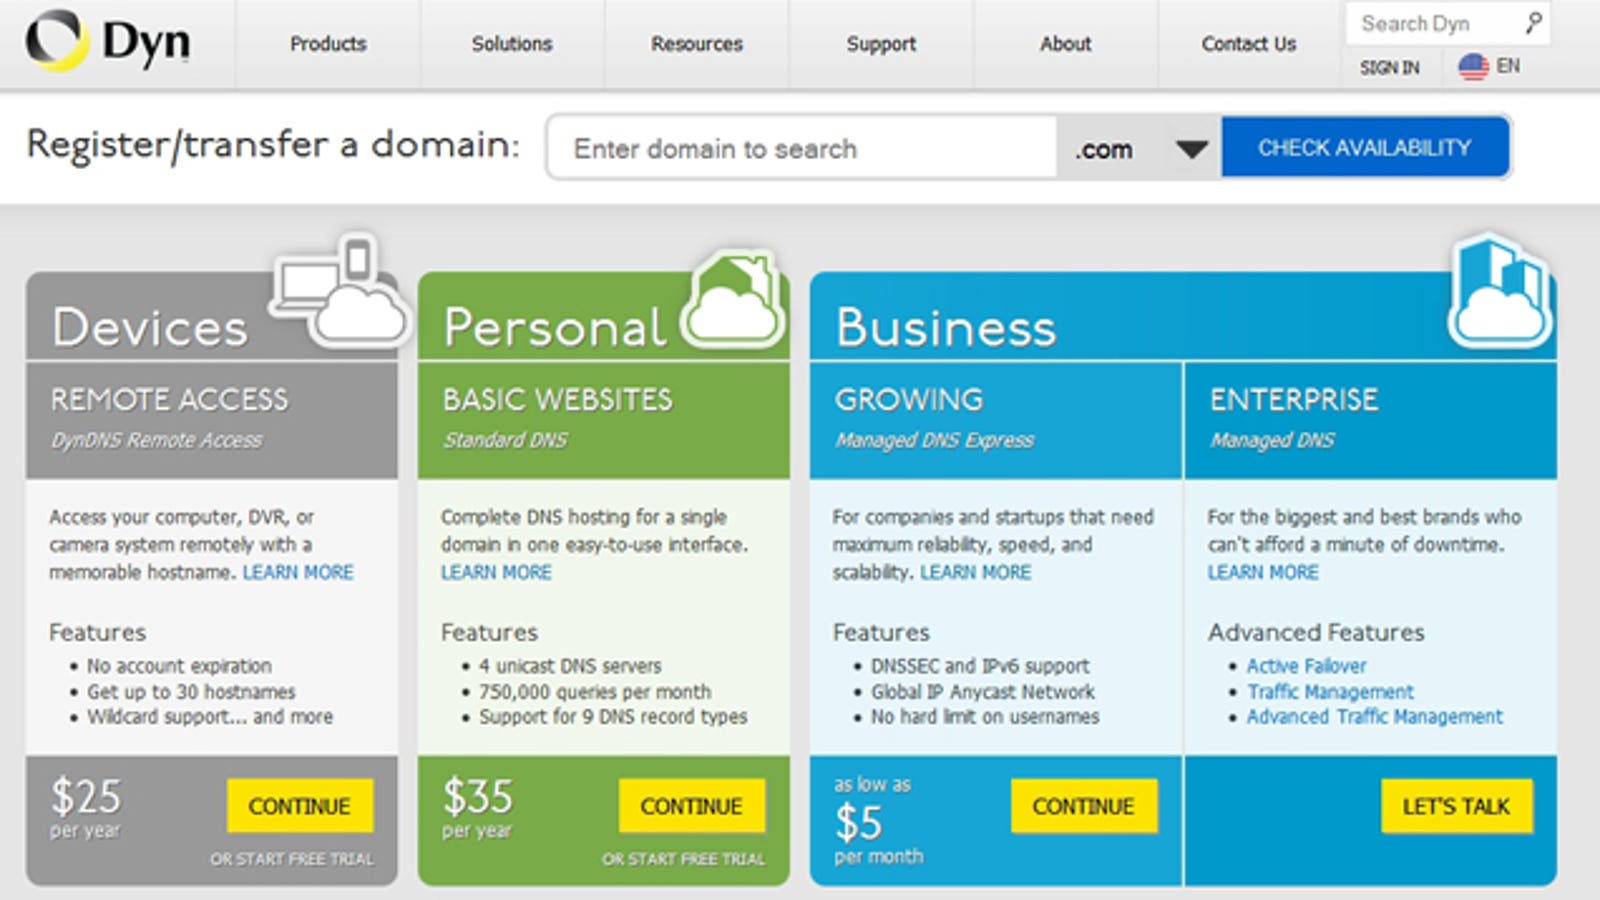
Task: Click the 'DynDNS Remote Access' subtitle
Action: point(157,441)
